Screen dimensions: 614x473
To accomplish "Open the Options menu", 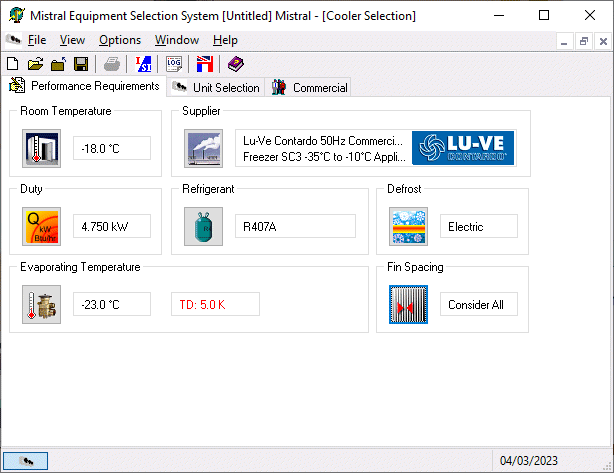I will coord(120,40).
